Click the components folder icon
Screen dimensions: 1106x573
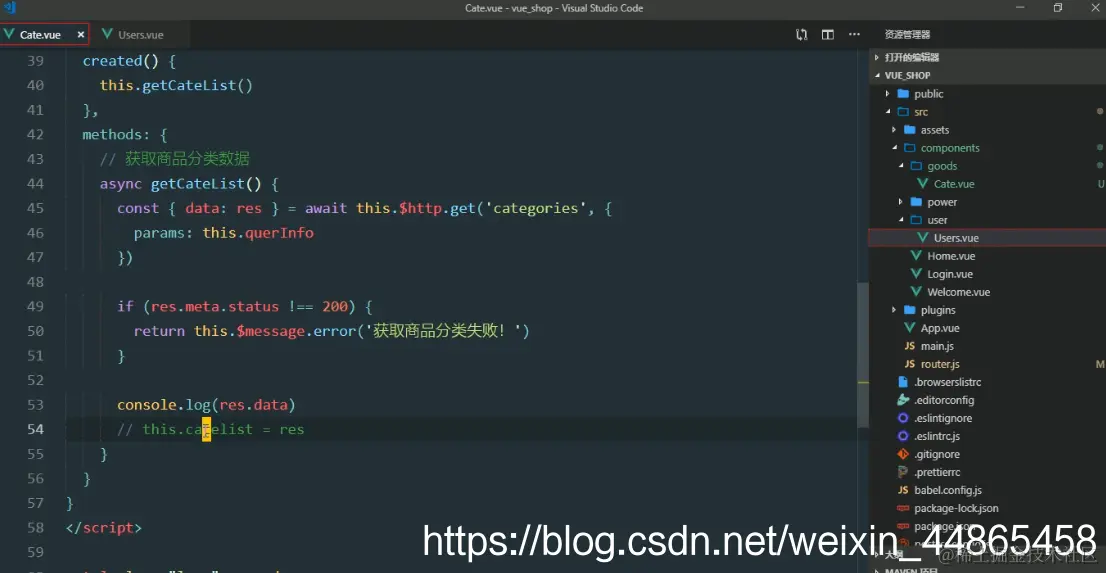click(909, 147)
